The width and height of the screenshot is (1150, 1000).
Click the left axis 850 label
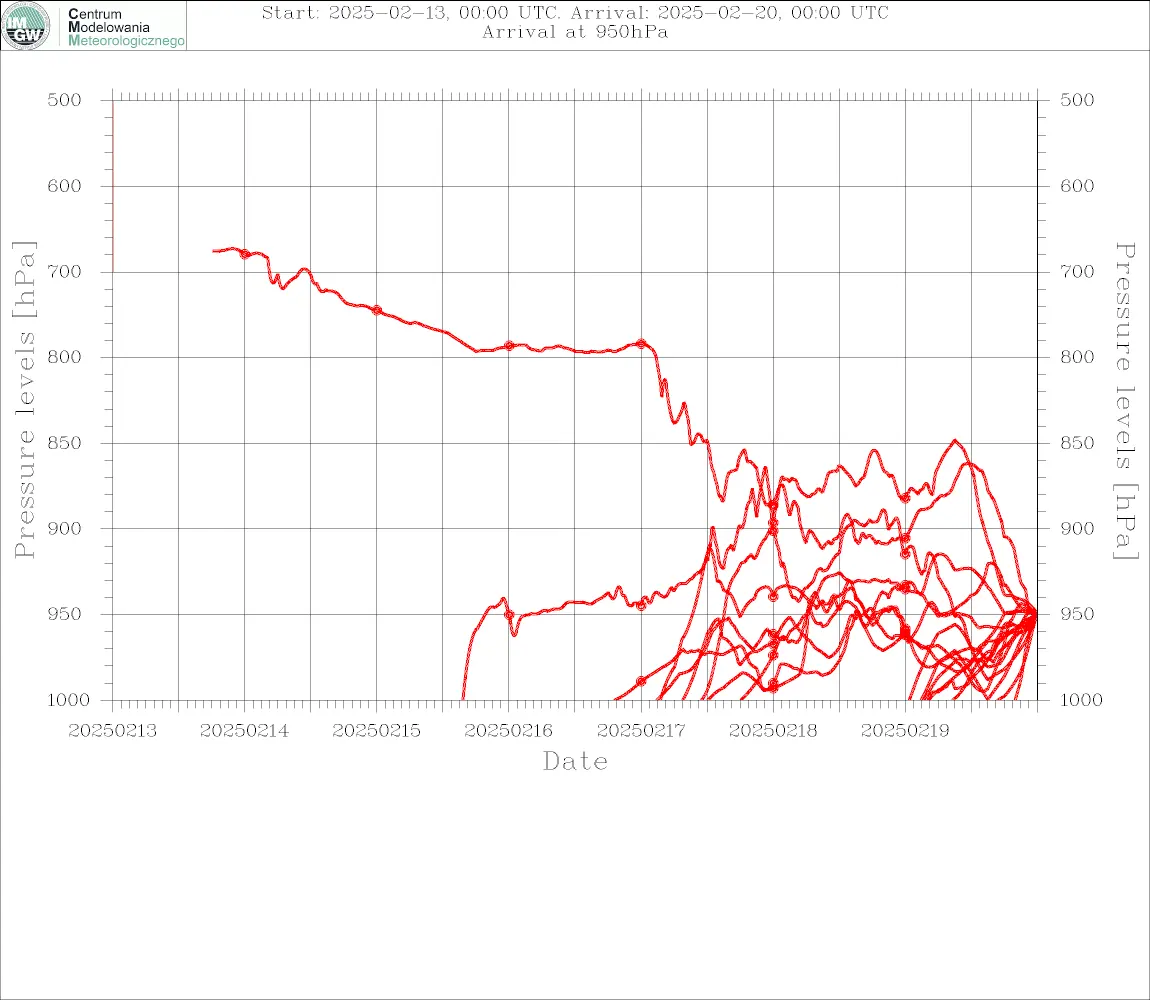pyautogui.click(x=65, y=443)
